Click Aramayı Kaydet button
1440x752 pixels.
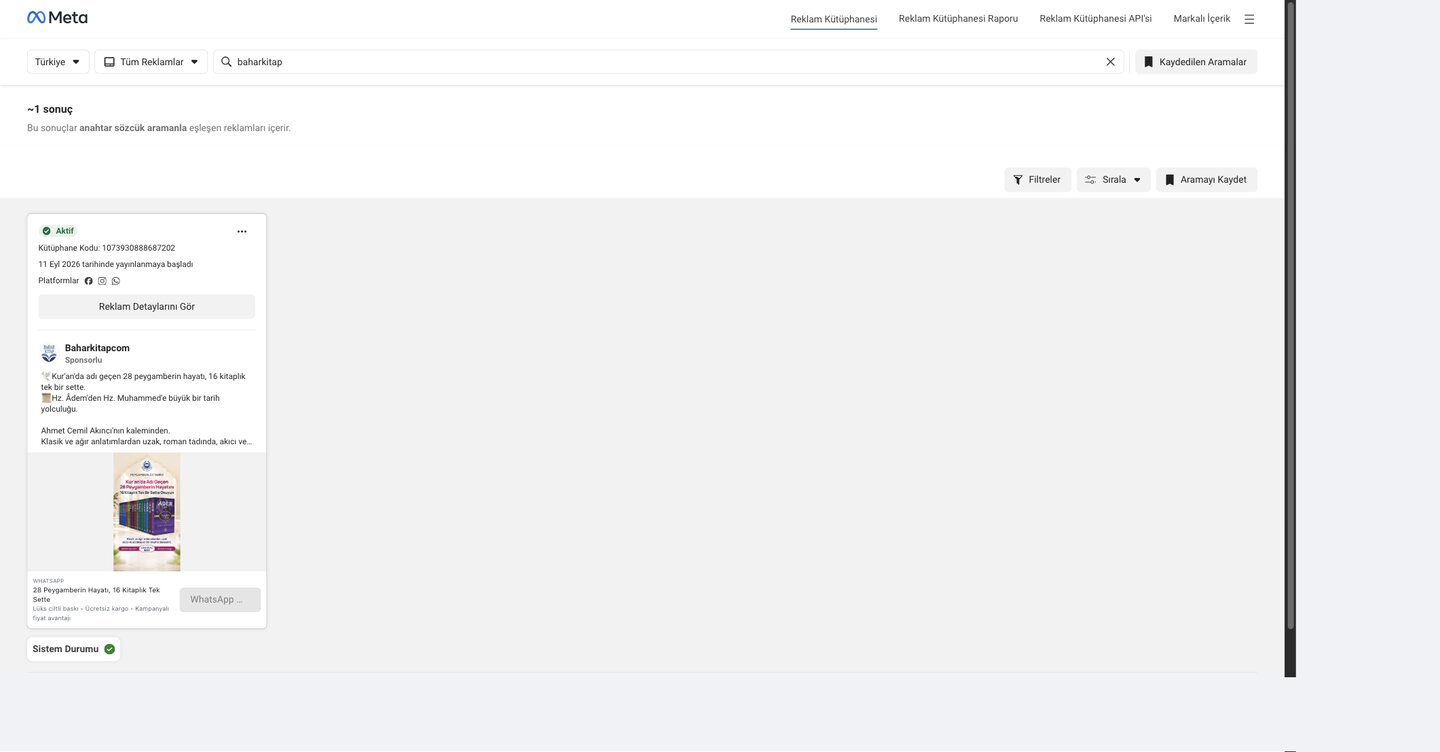tap(1206, 180)
